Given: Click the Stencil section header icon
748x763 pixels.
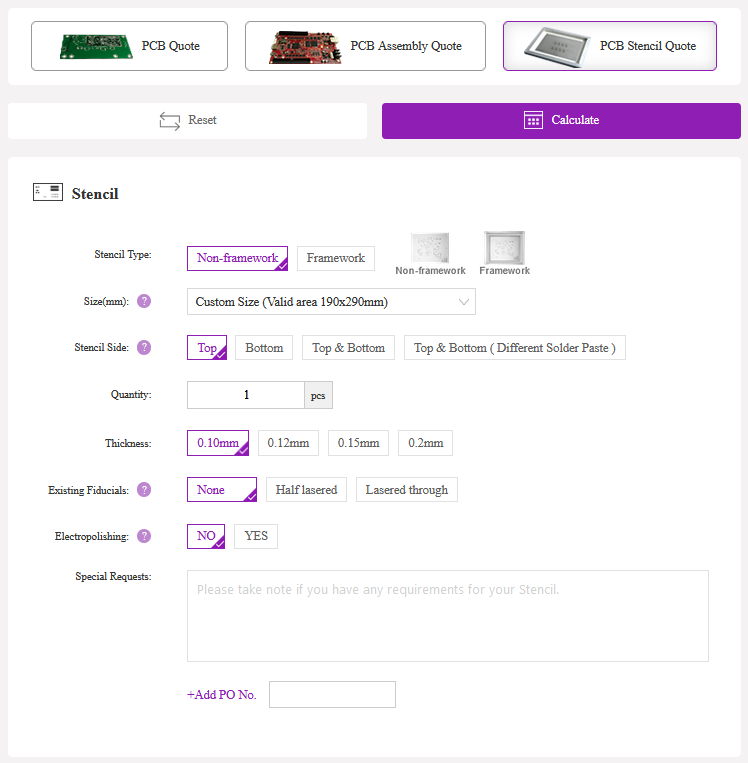Looking at the screenshot, I should pyautogui.click(x=47, y=193).
